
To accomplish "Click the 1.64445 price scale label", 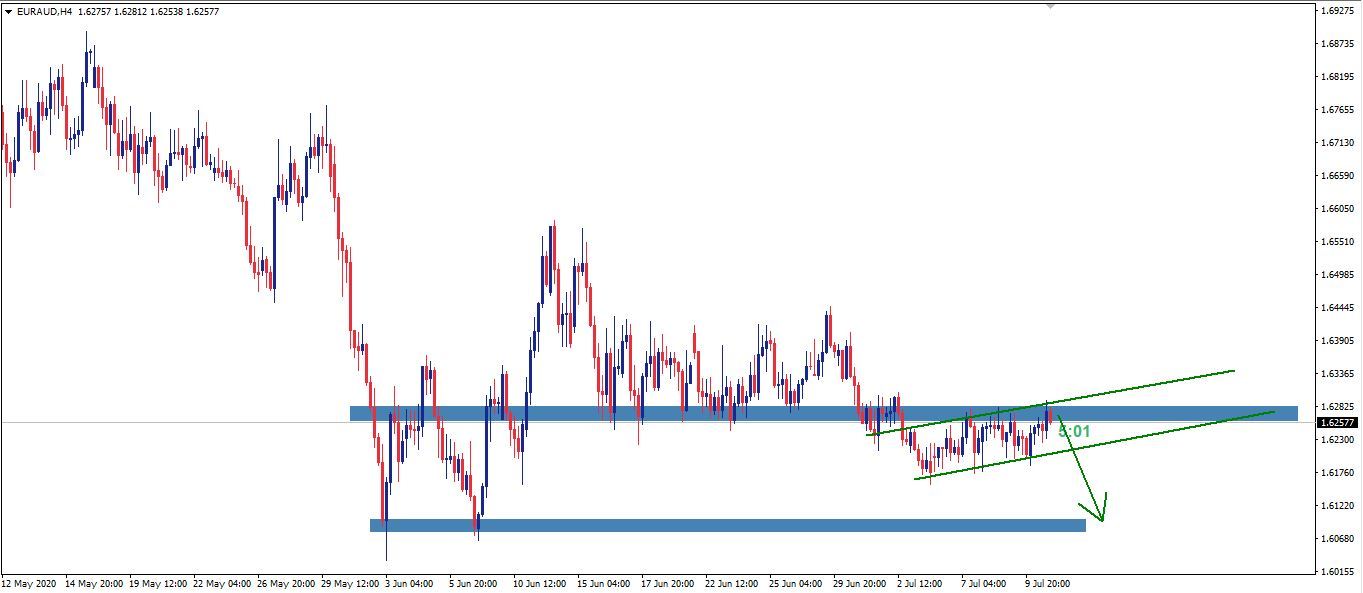I will [1337, 308].
